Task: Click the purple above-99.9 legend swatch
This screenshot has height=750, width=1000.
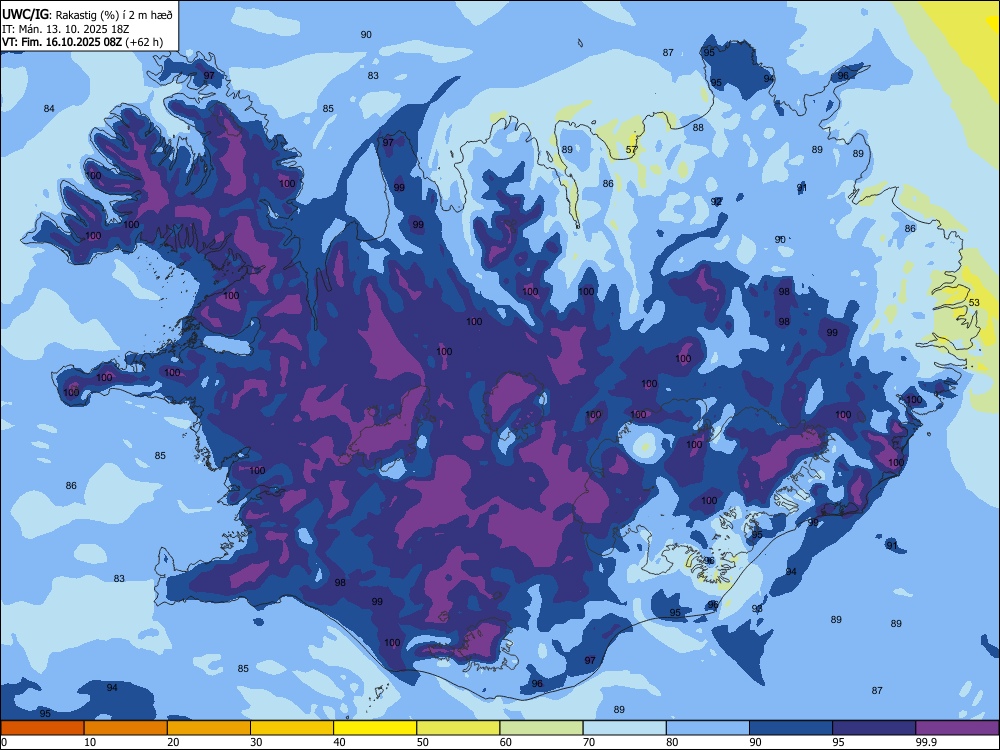Action: click(x=957, y=728)
